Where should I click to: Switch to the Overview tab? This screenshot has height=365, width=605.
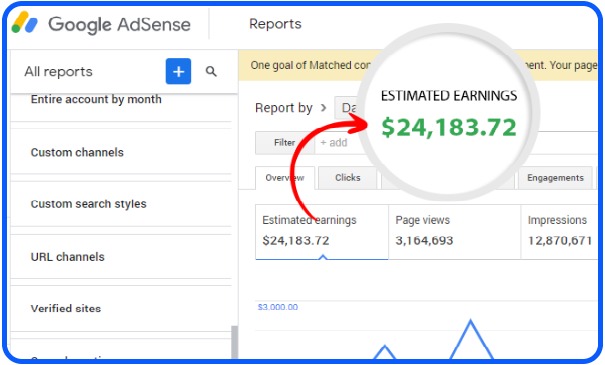(285, 178)
